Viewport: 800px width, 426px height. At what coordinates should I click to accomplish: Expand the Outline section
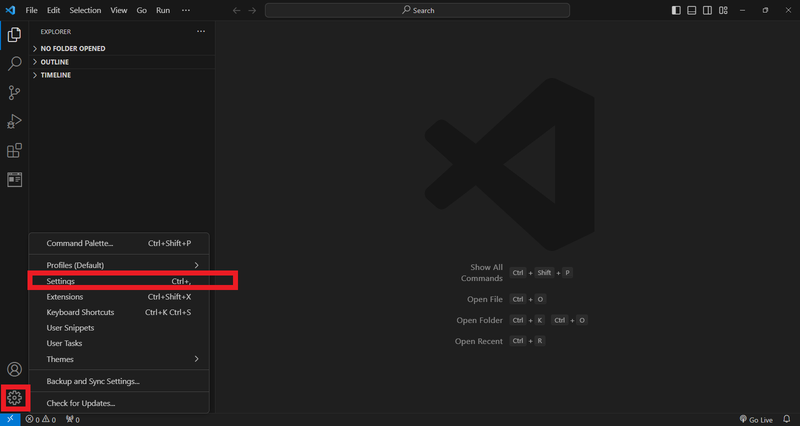[x=122, y=62]
